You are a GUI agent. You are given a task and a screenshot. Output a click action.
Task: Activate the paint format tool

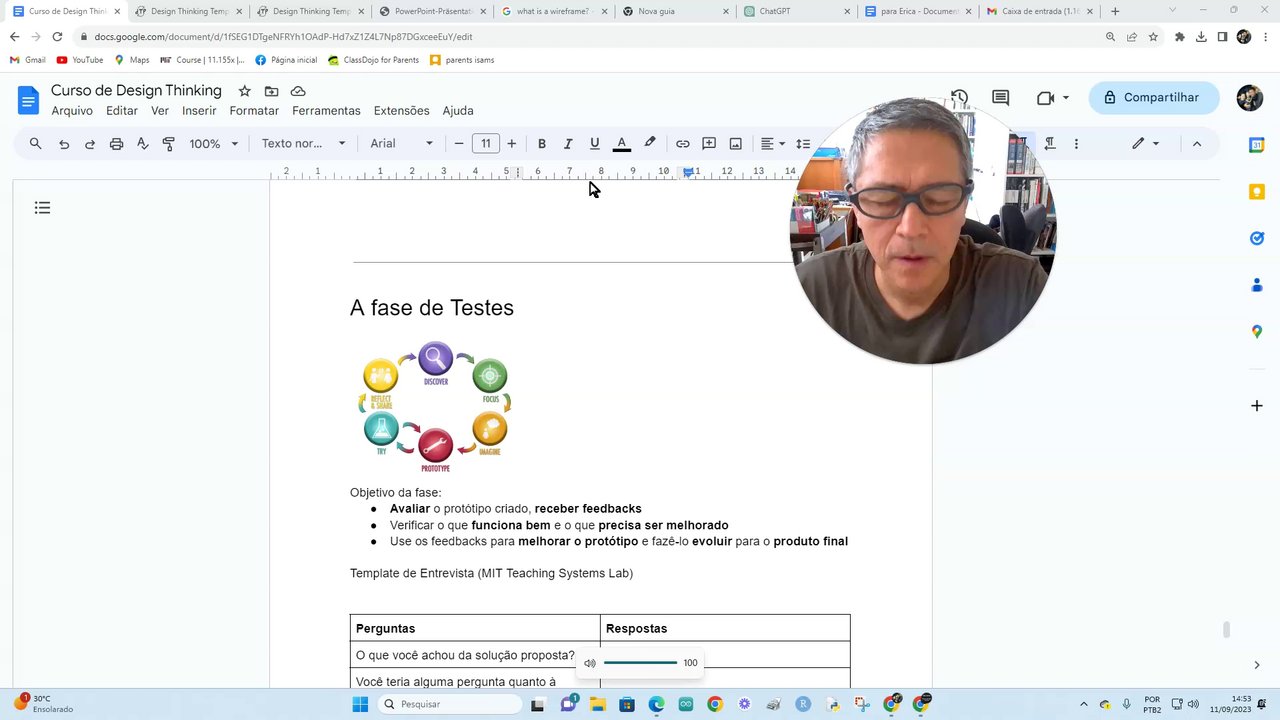coord(168,144)
